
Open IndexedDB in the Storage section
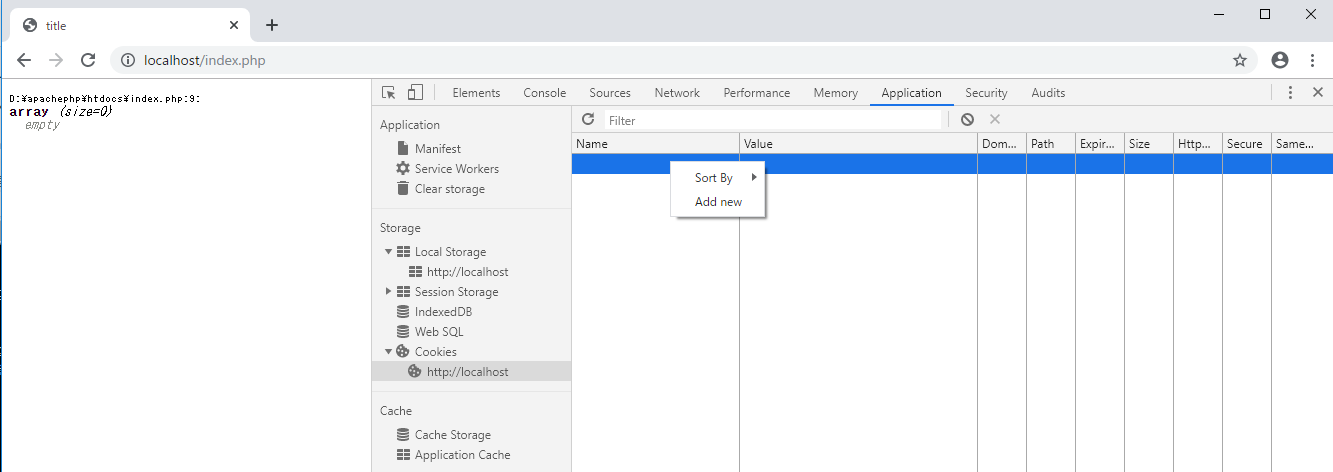443,312
